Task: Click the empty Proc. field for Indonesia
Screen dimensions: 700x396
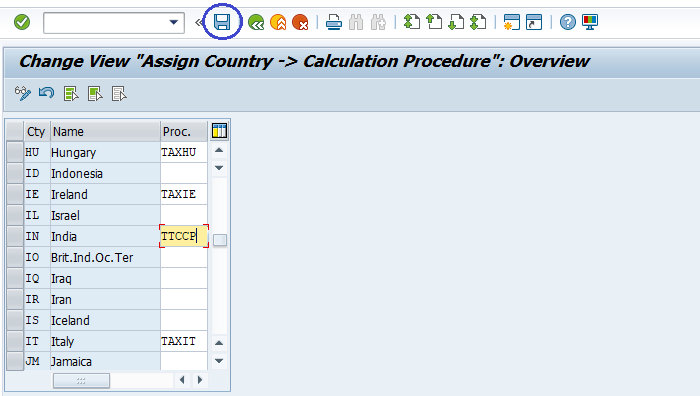Action: pyautogui.click(x=184, y=173)
